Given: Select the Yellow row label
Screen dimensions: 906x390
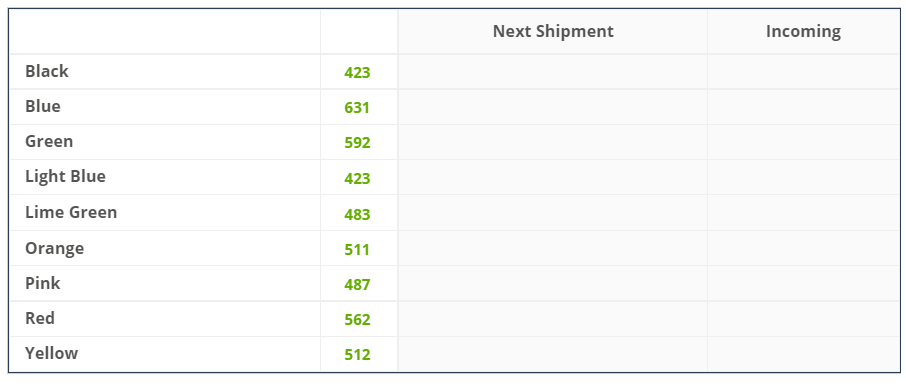Looking at the screenshot, I should (51, 354).
